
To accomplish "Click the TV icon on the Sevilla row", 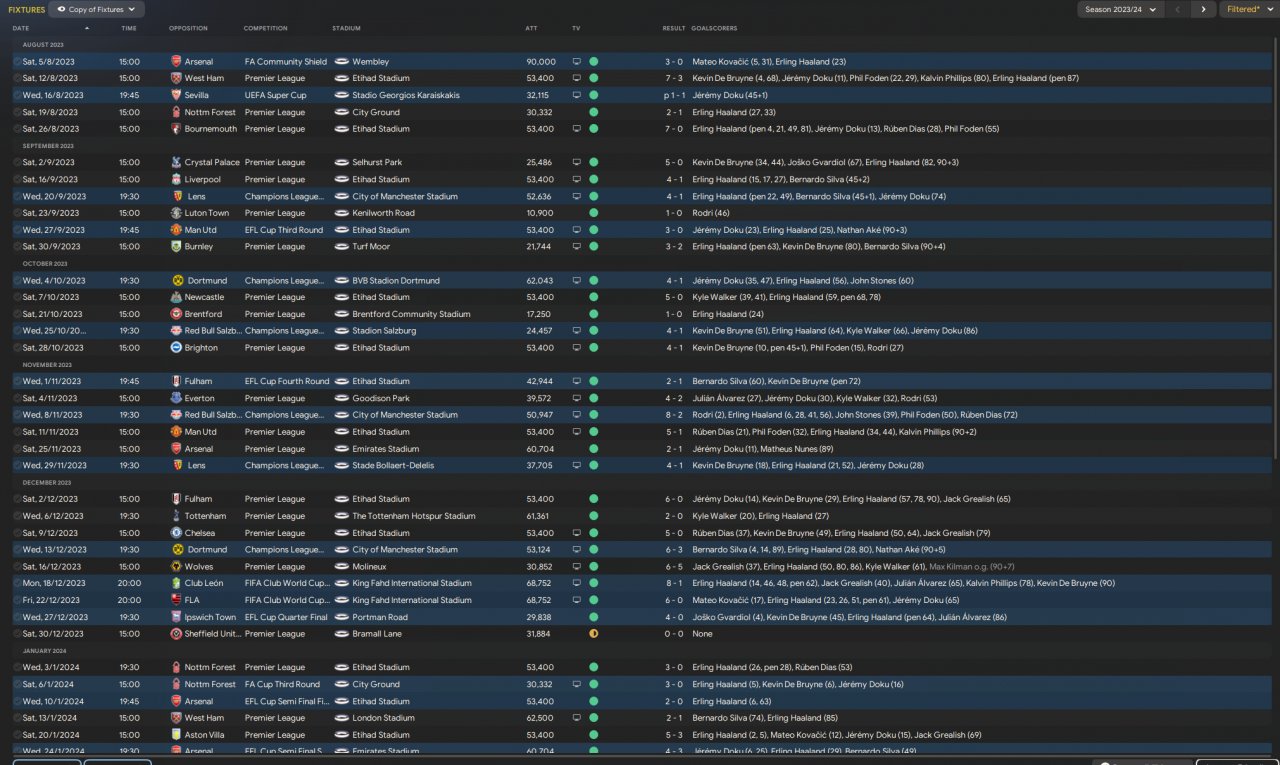I will pyautogui.click(x=576, y=95).
